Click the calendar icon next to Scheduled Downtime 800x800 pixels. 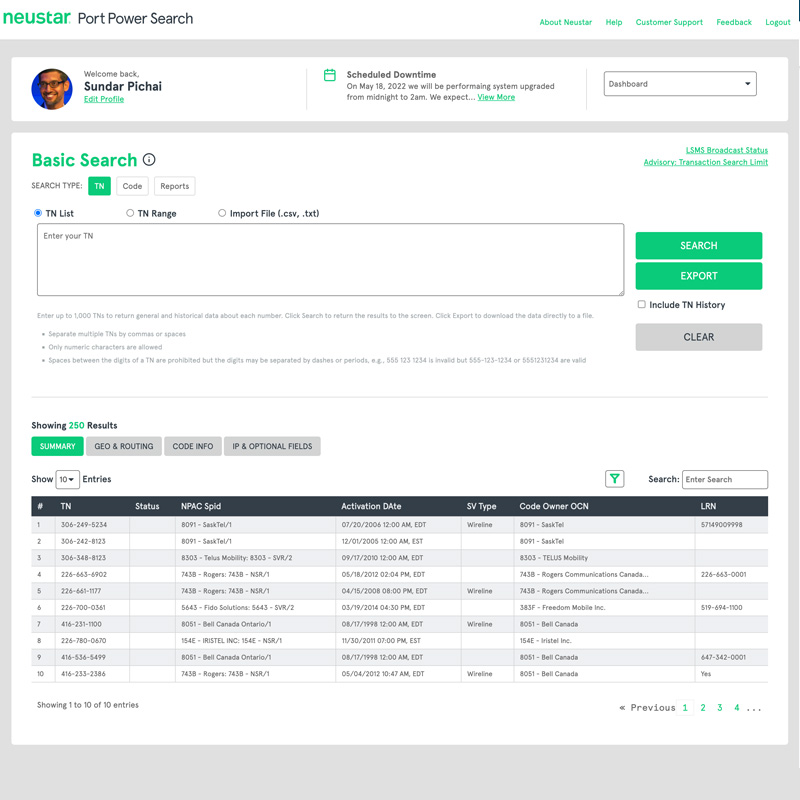coord(329,75)
